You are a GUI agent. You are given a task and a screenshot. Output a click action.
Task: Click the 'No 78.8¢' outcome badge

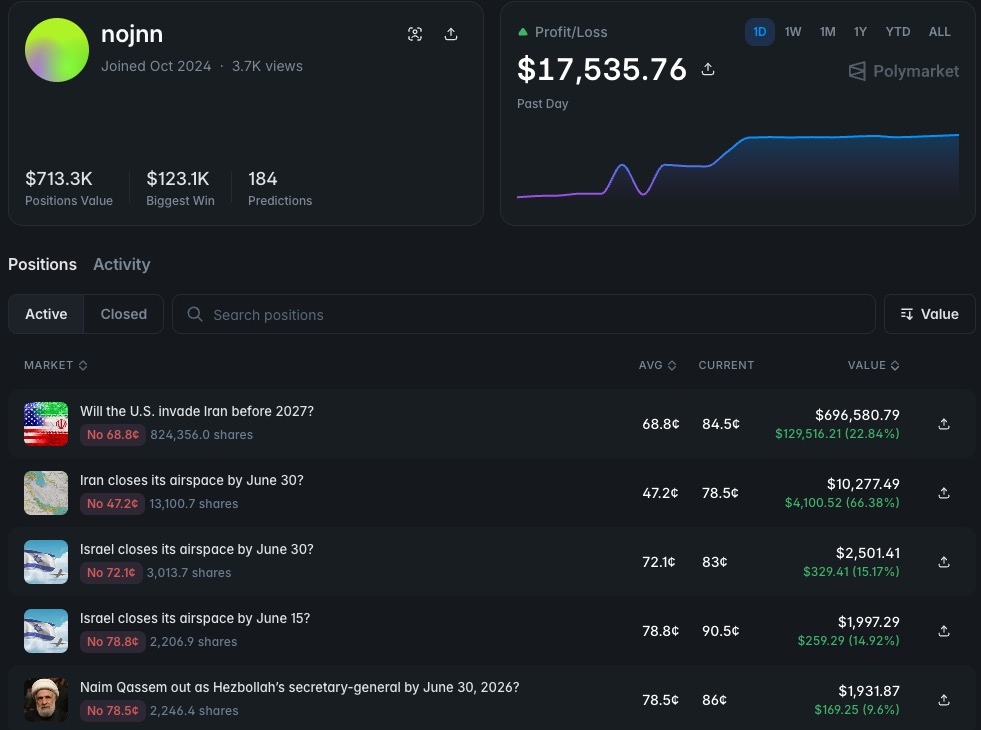(113, 642)
